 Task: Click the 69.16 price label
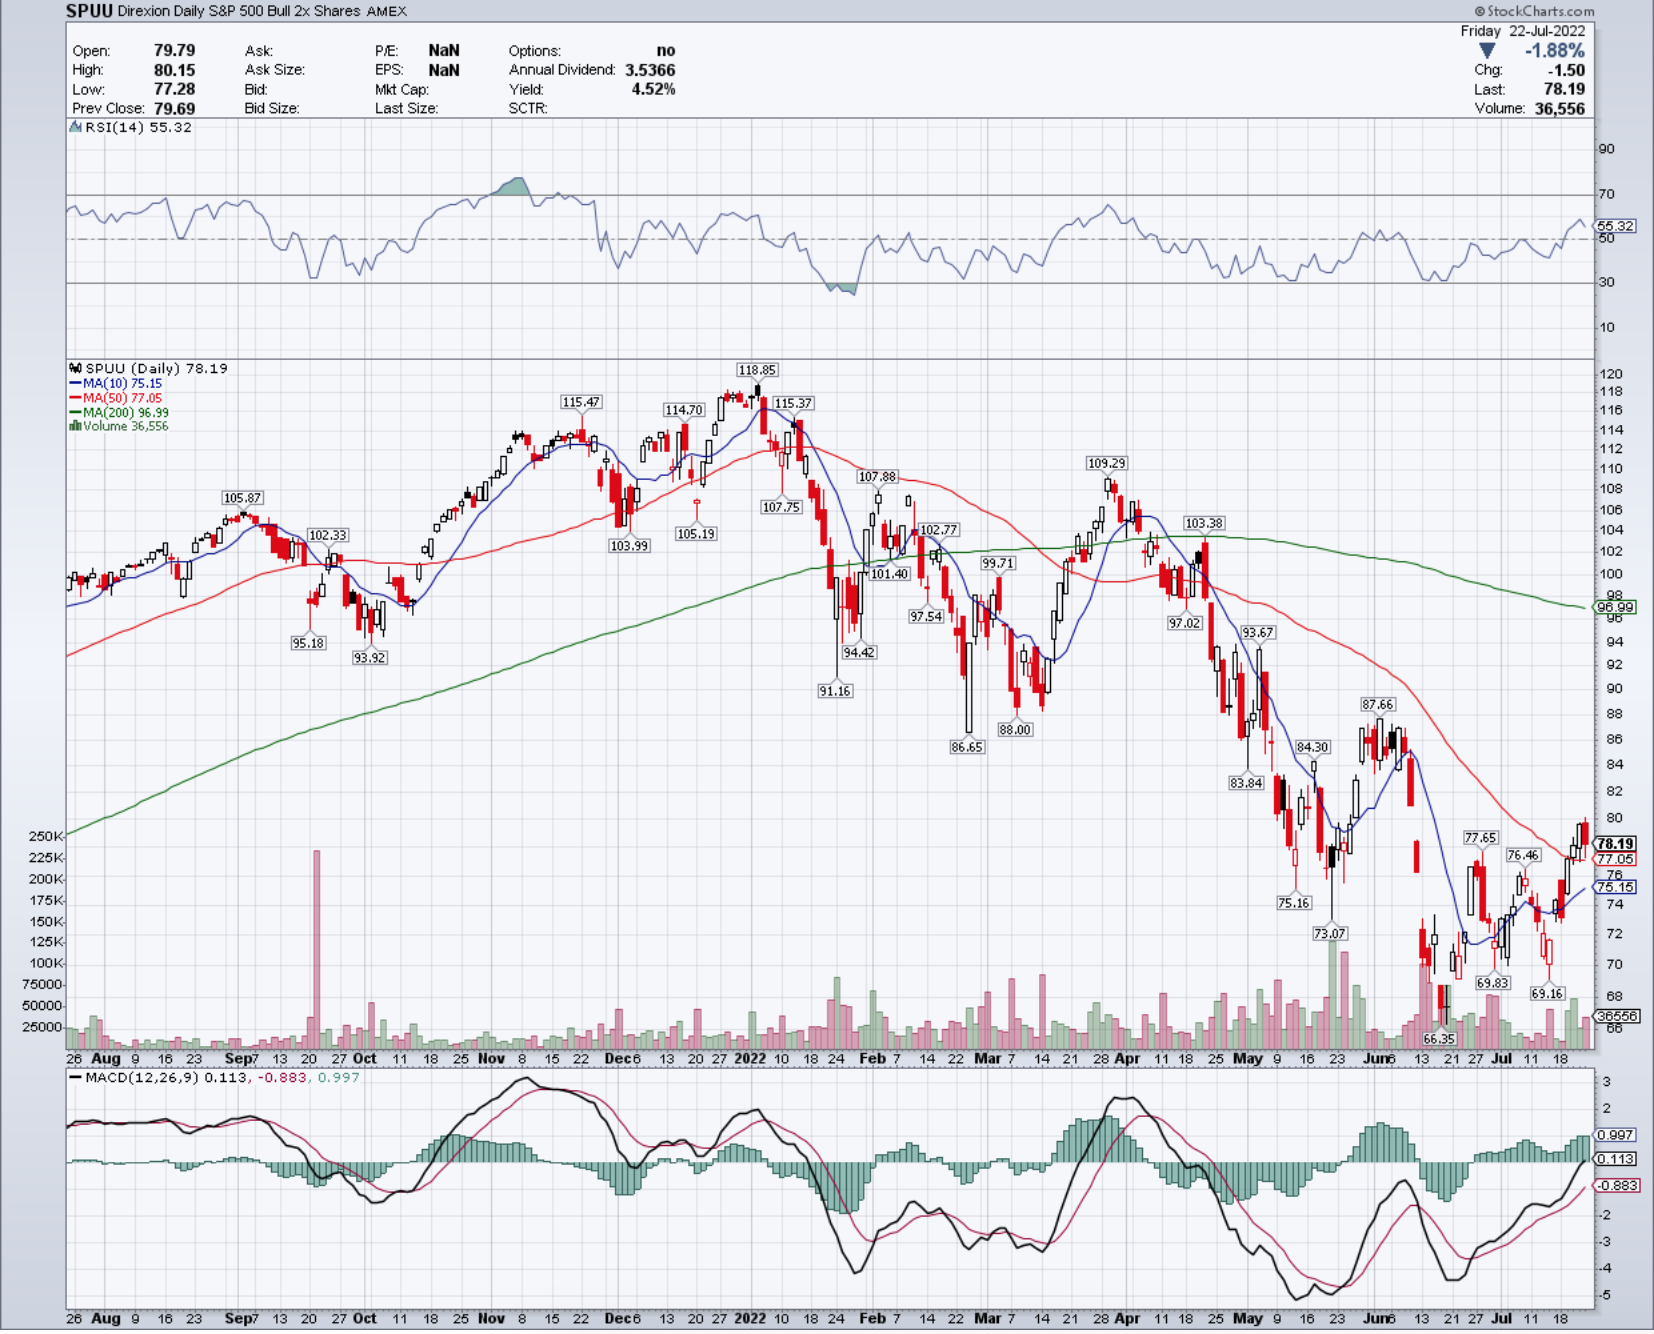(x=1547, y=993)
